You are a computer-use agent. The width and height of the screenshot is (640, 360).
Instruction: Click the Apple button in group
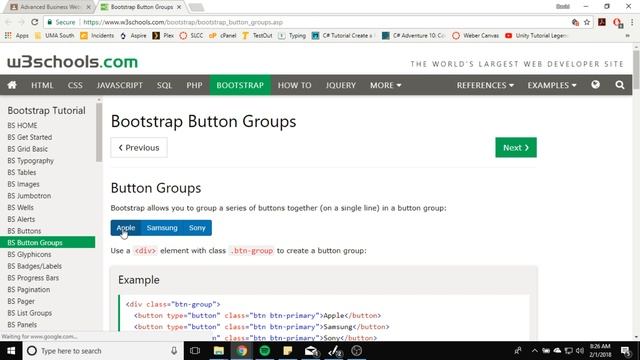126,228
